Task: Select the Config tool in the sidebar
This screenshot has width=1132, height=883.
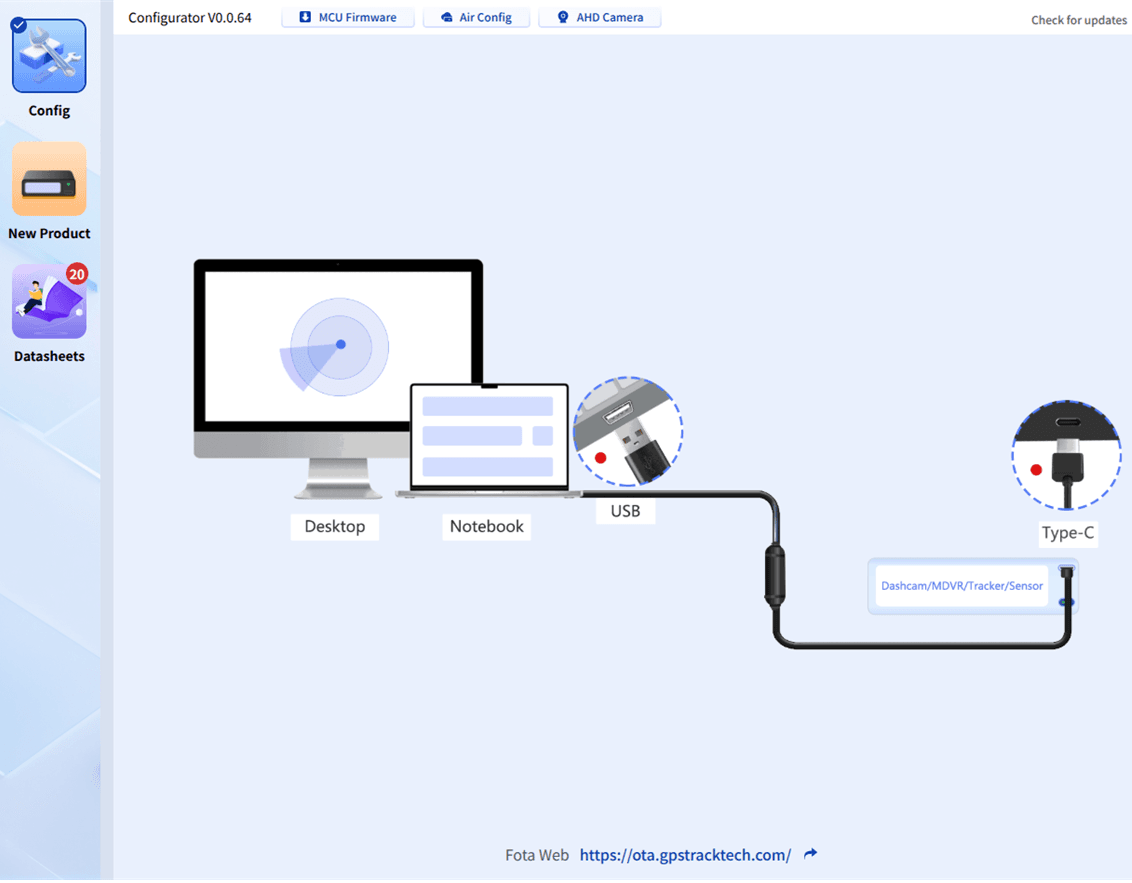Action: point(48,55)
